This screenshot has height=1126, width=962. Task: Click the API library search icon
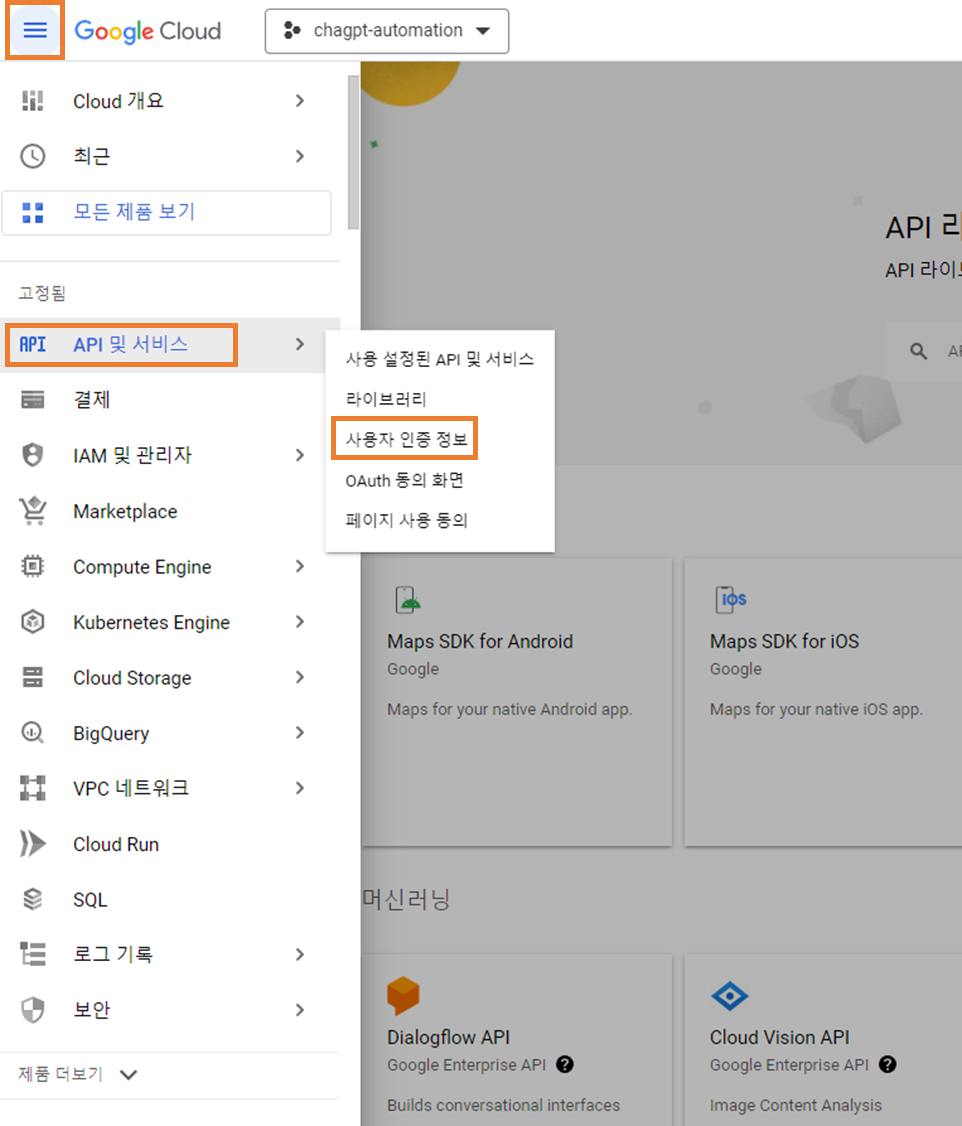point(918,351)
